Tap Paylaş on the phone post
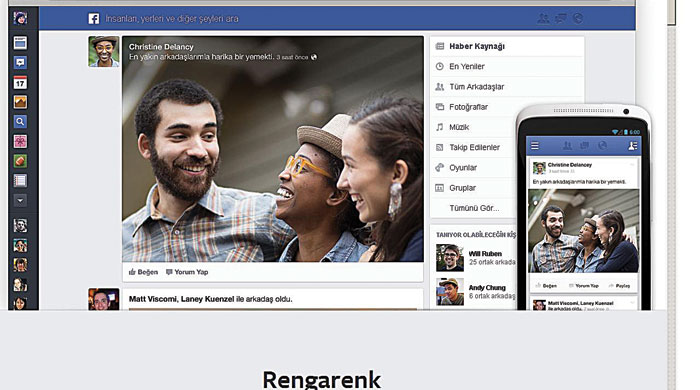Viewport: 700px width, 390px height. (619, 286)
